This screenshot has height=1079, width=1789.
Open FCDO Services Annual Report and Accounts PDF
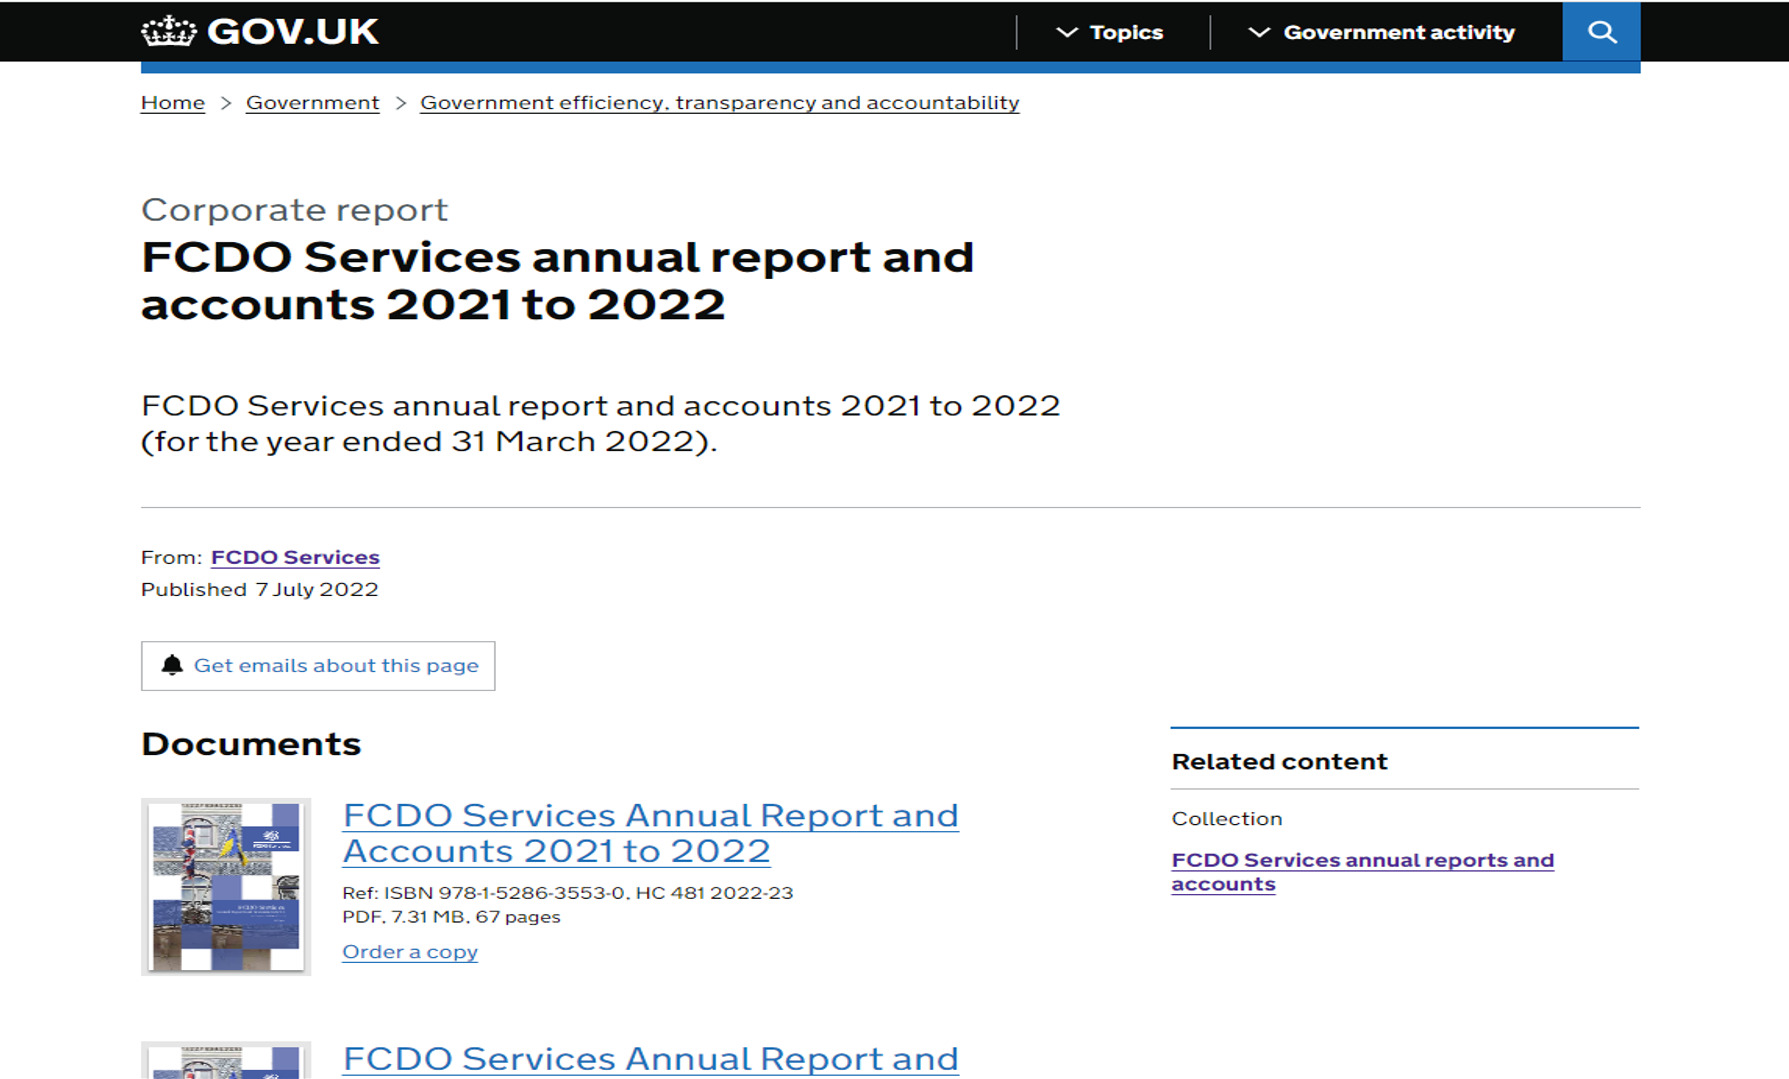650,832
